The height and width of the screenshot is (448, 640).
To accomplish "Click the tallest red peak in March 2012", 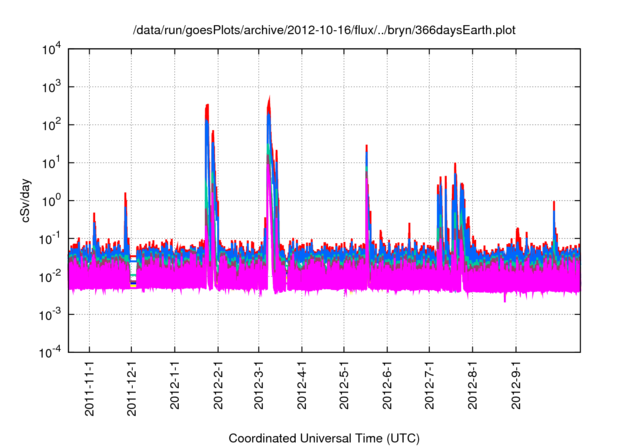I will point(269,100).
